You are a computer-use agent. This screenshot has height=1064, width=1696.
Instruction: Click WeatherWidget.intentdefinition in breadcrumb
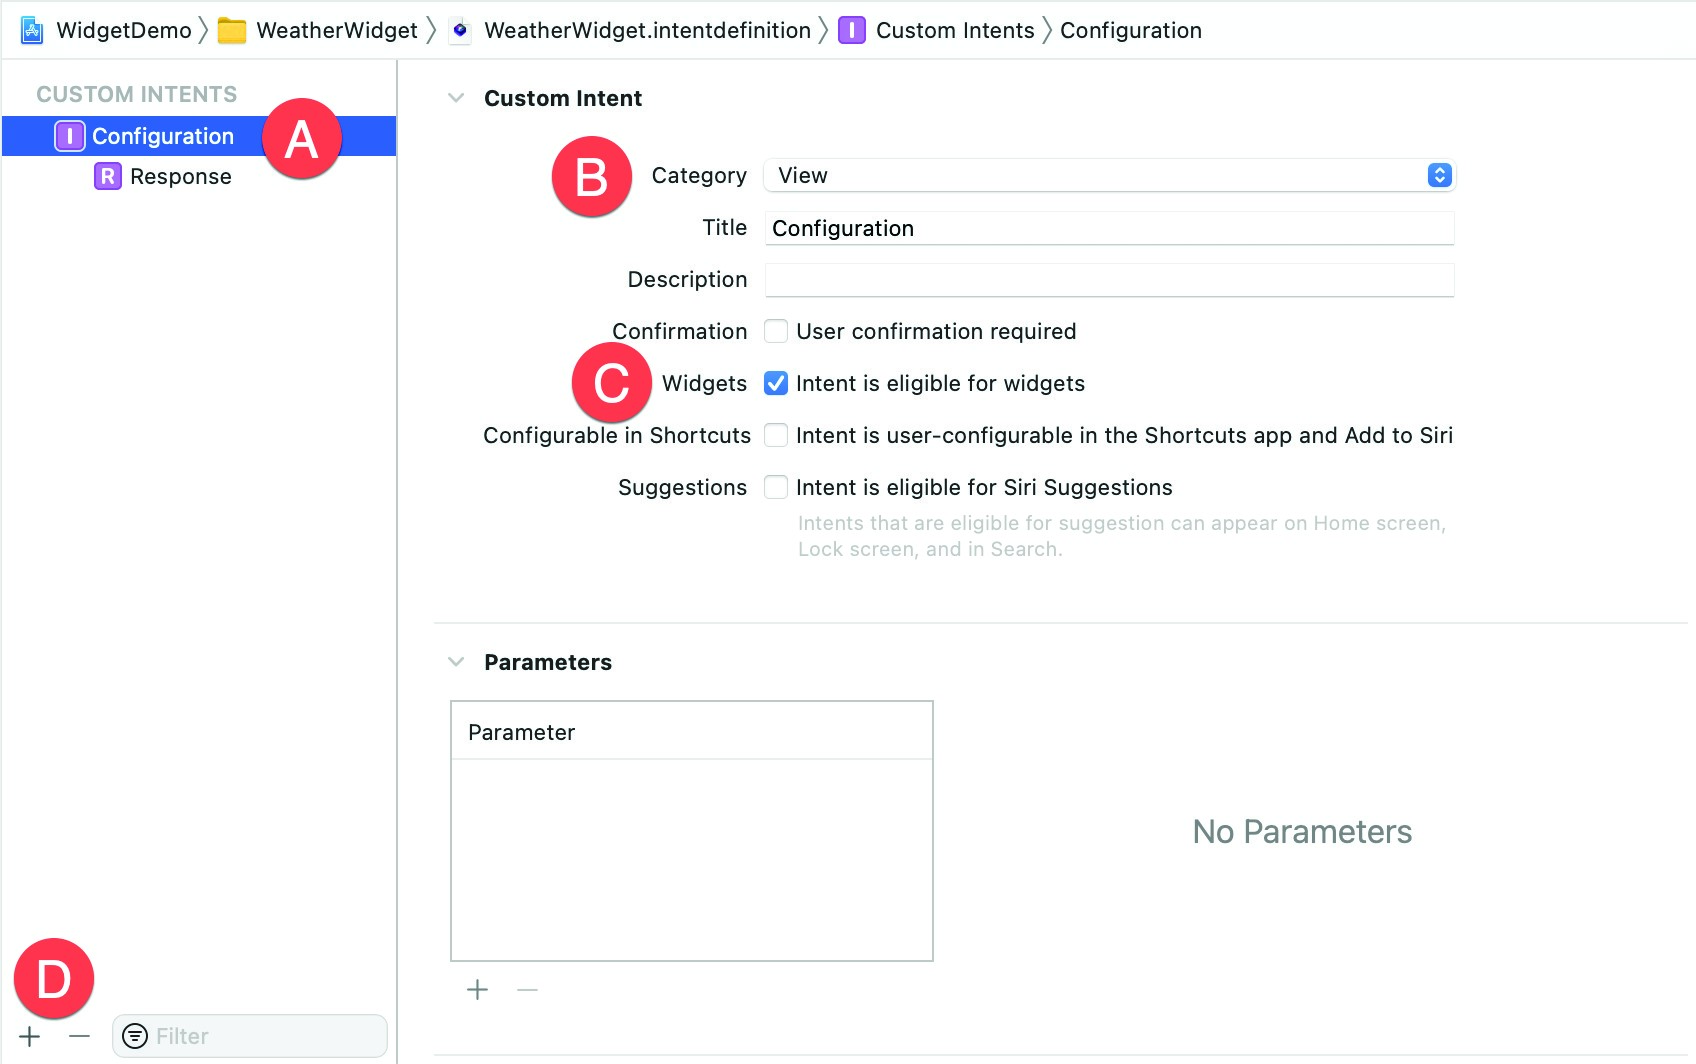[647, 30]
